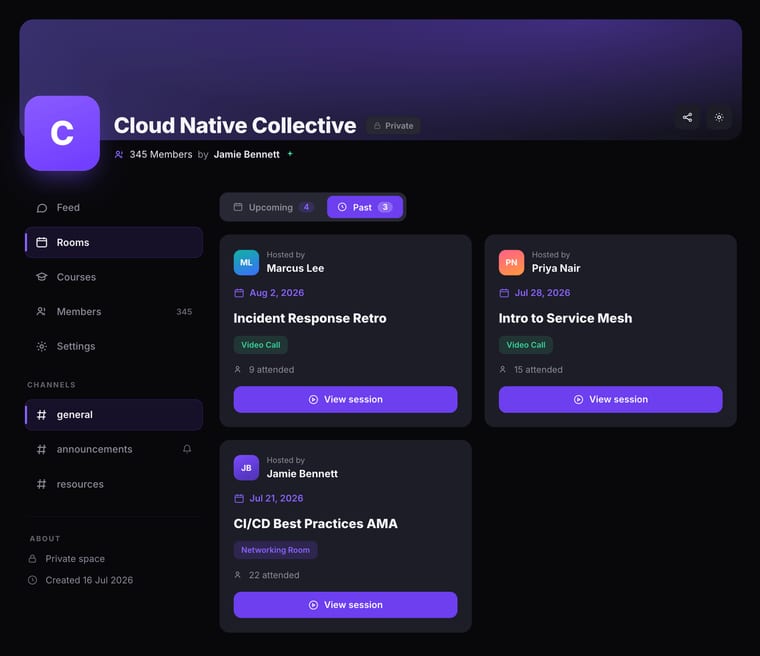Click the members icon beside 345 Members
Screen dimensions: 760x656
coord(119,154)
